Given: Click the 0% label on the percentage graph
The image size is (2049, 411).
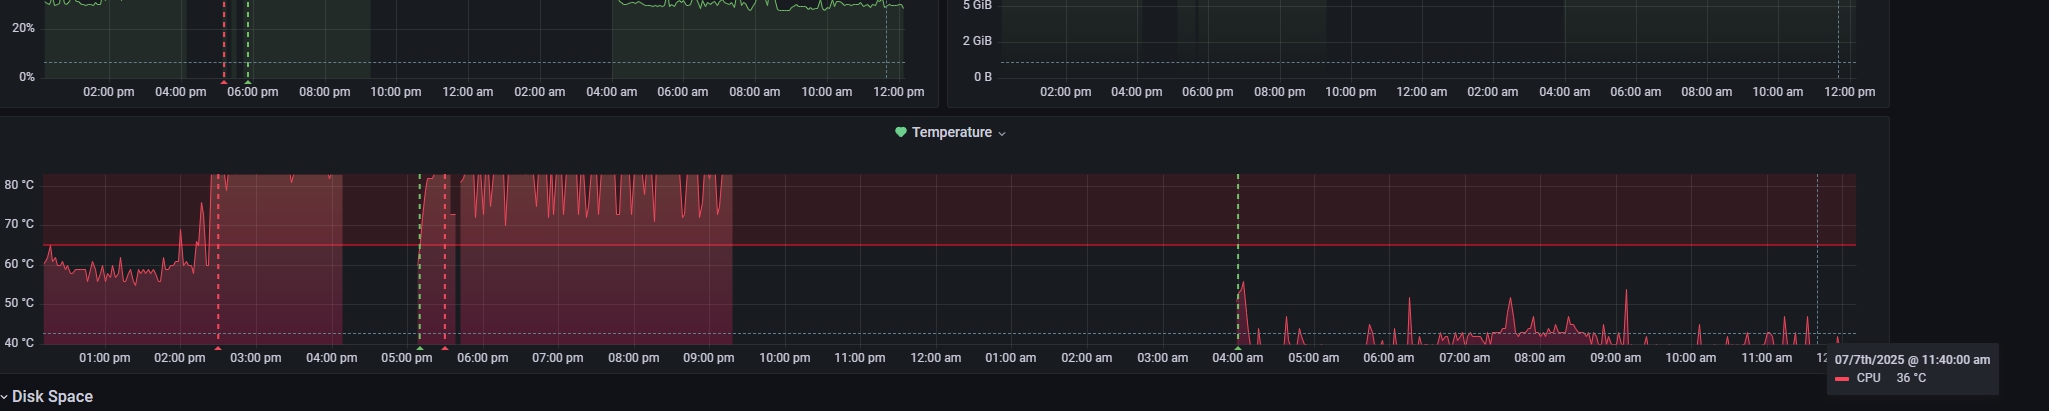Looking at the screenshot, I should (x=26, y=77).
